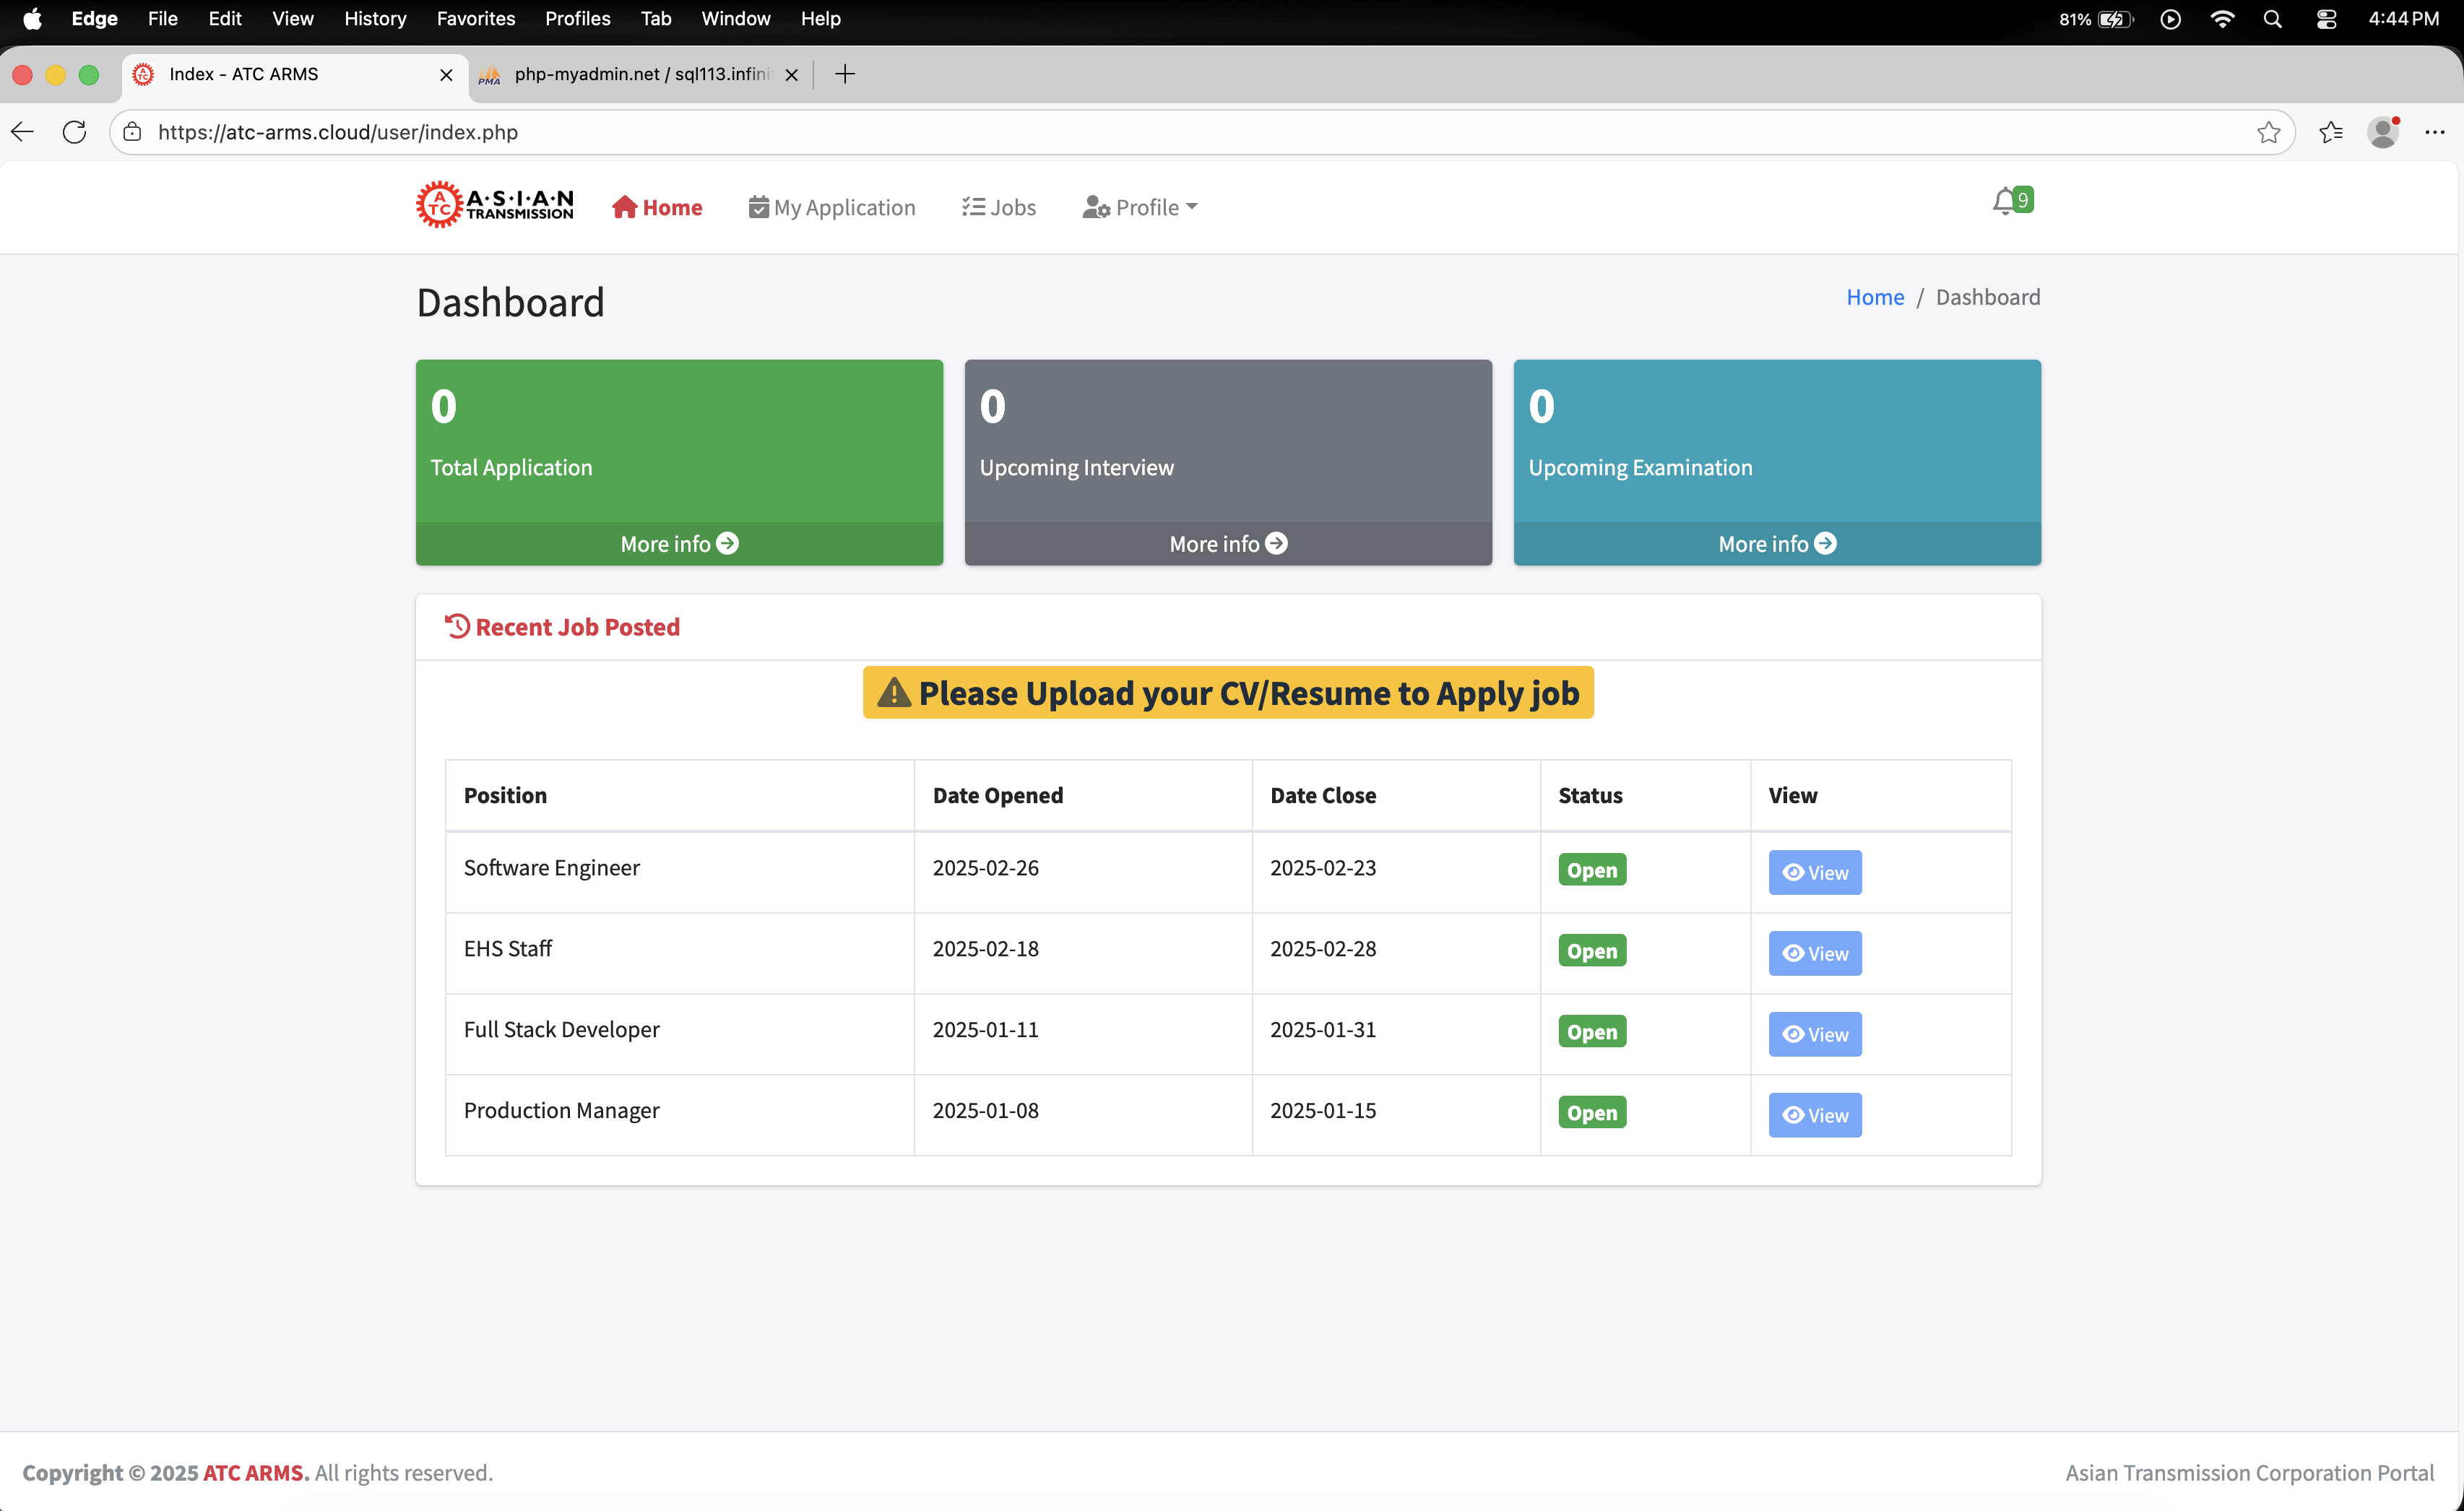Click the browser profile avatar icon
This screenshot has width=2464, height=1511.
tap(2382, 132)
